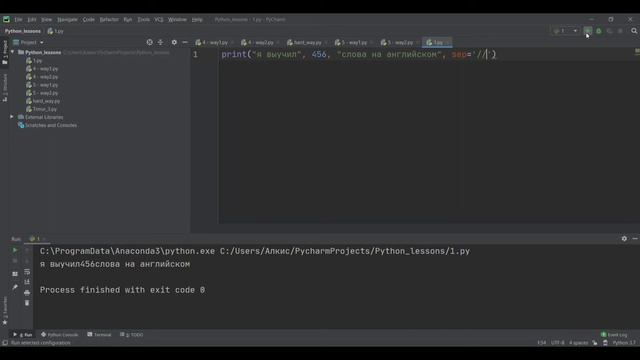The image size is (640, 360).
Task: Collapse the Python_lessons root folder
Action: (x=12, y=52)
